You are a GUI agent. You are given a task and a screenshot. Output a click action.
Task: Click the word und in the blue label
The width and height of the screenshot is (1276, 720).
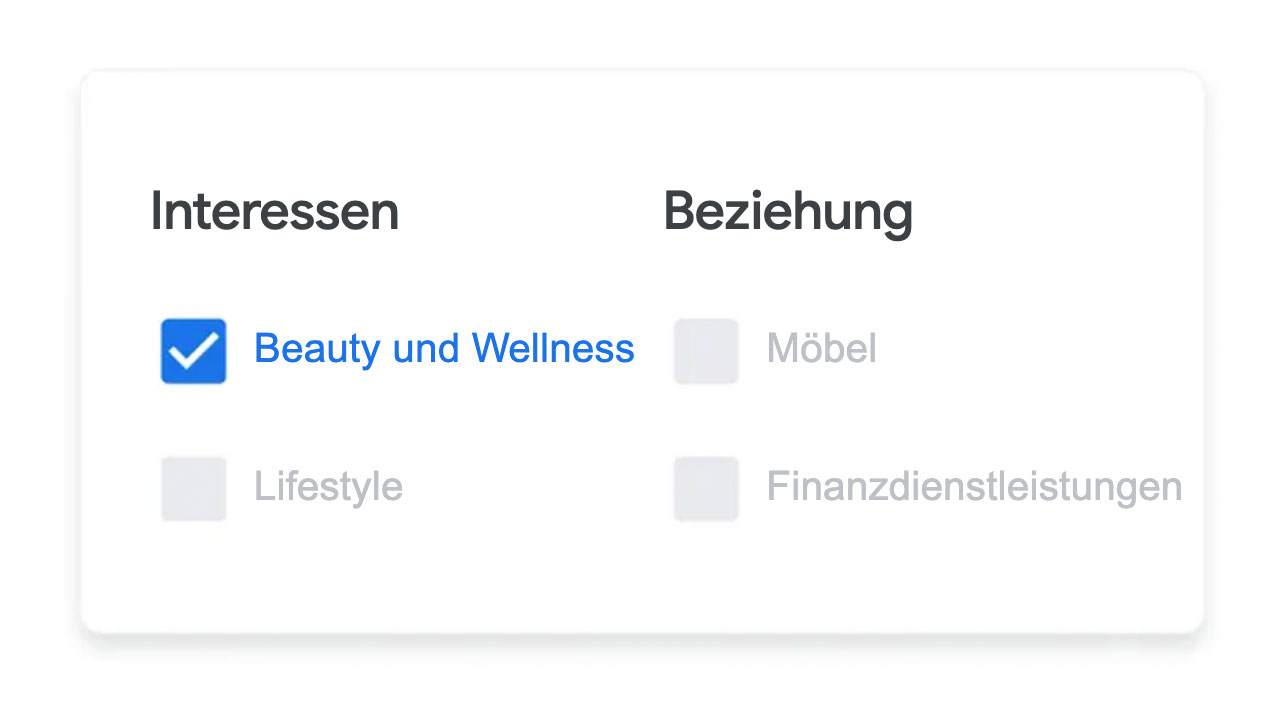426,349
